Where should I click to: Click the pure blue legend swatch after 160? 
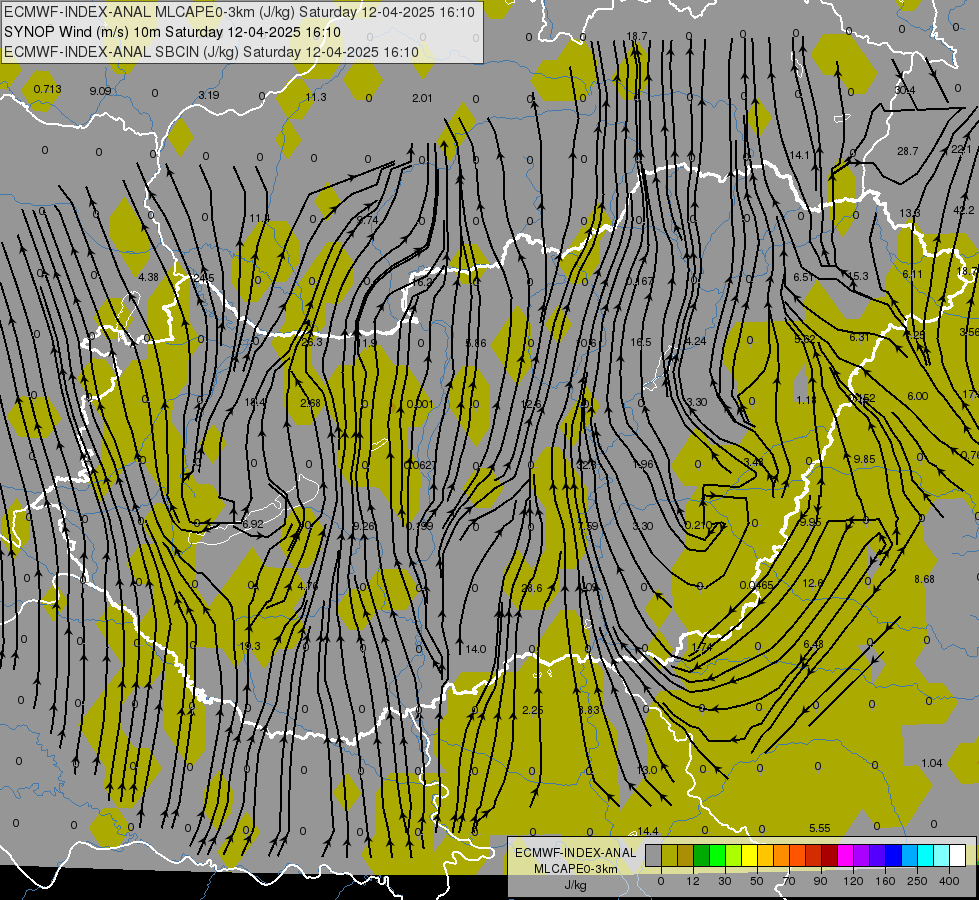pyautogui.click(x=894, y=856)
